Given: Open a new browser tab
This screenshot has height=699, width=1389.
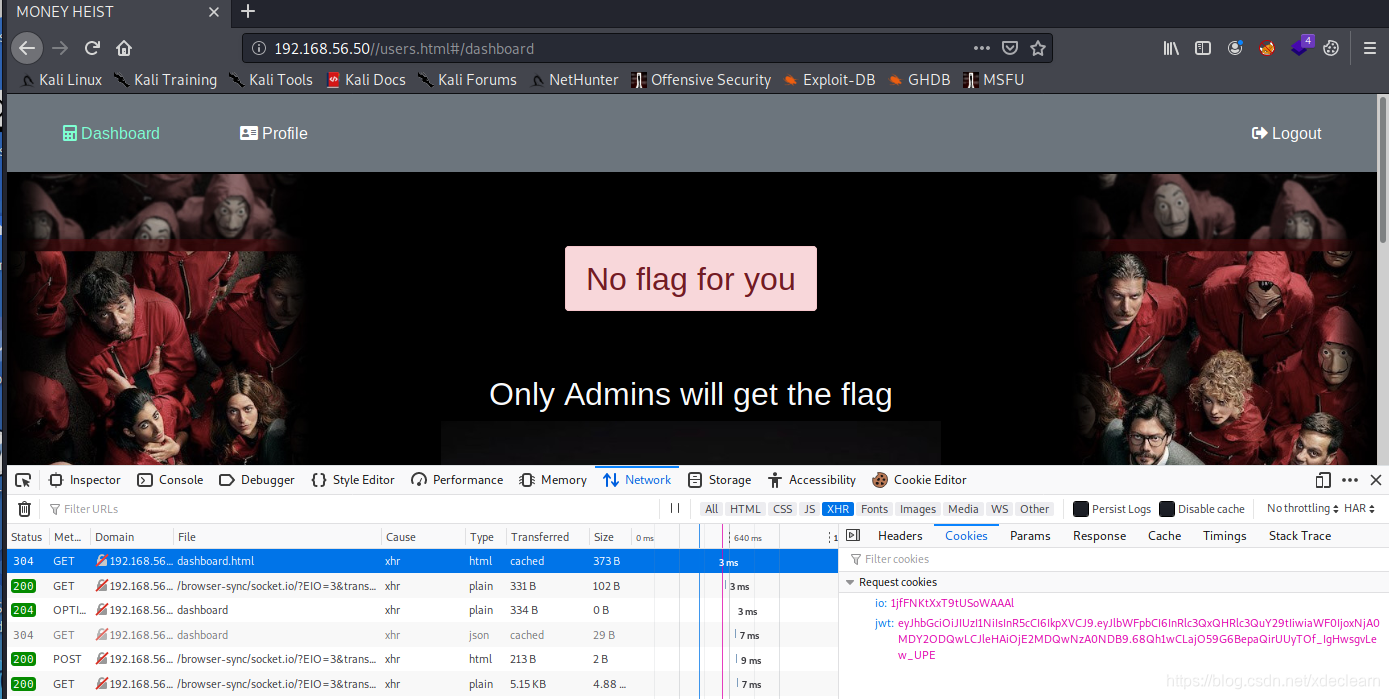Looking at the screenshot, I should pos(249,12).
